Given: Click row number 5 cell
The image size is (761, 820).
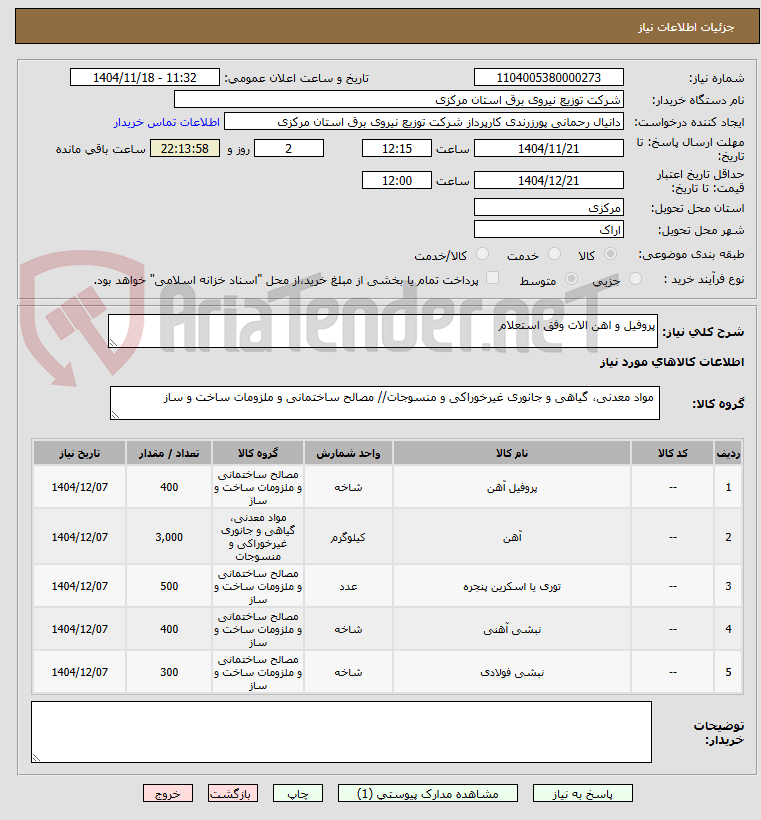Looking at the screenshot, I should [728, 672].
